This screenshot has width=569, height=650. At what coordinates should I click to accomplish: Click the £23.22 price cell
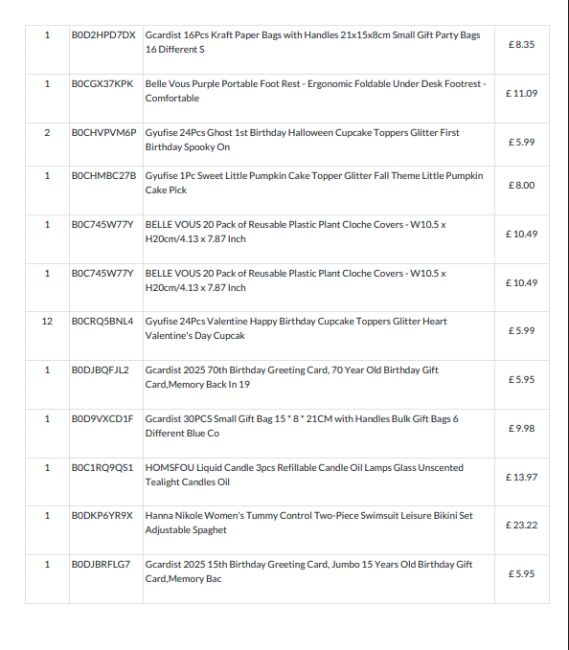(x=521, y=525)
